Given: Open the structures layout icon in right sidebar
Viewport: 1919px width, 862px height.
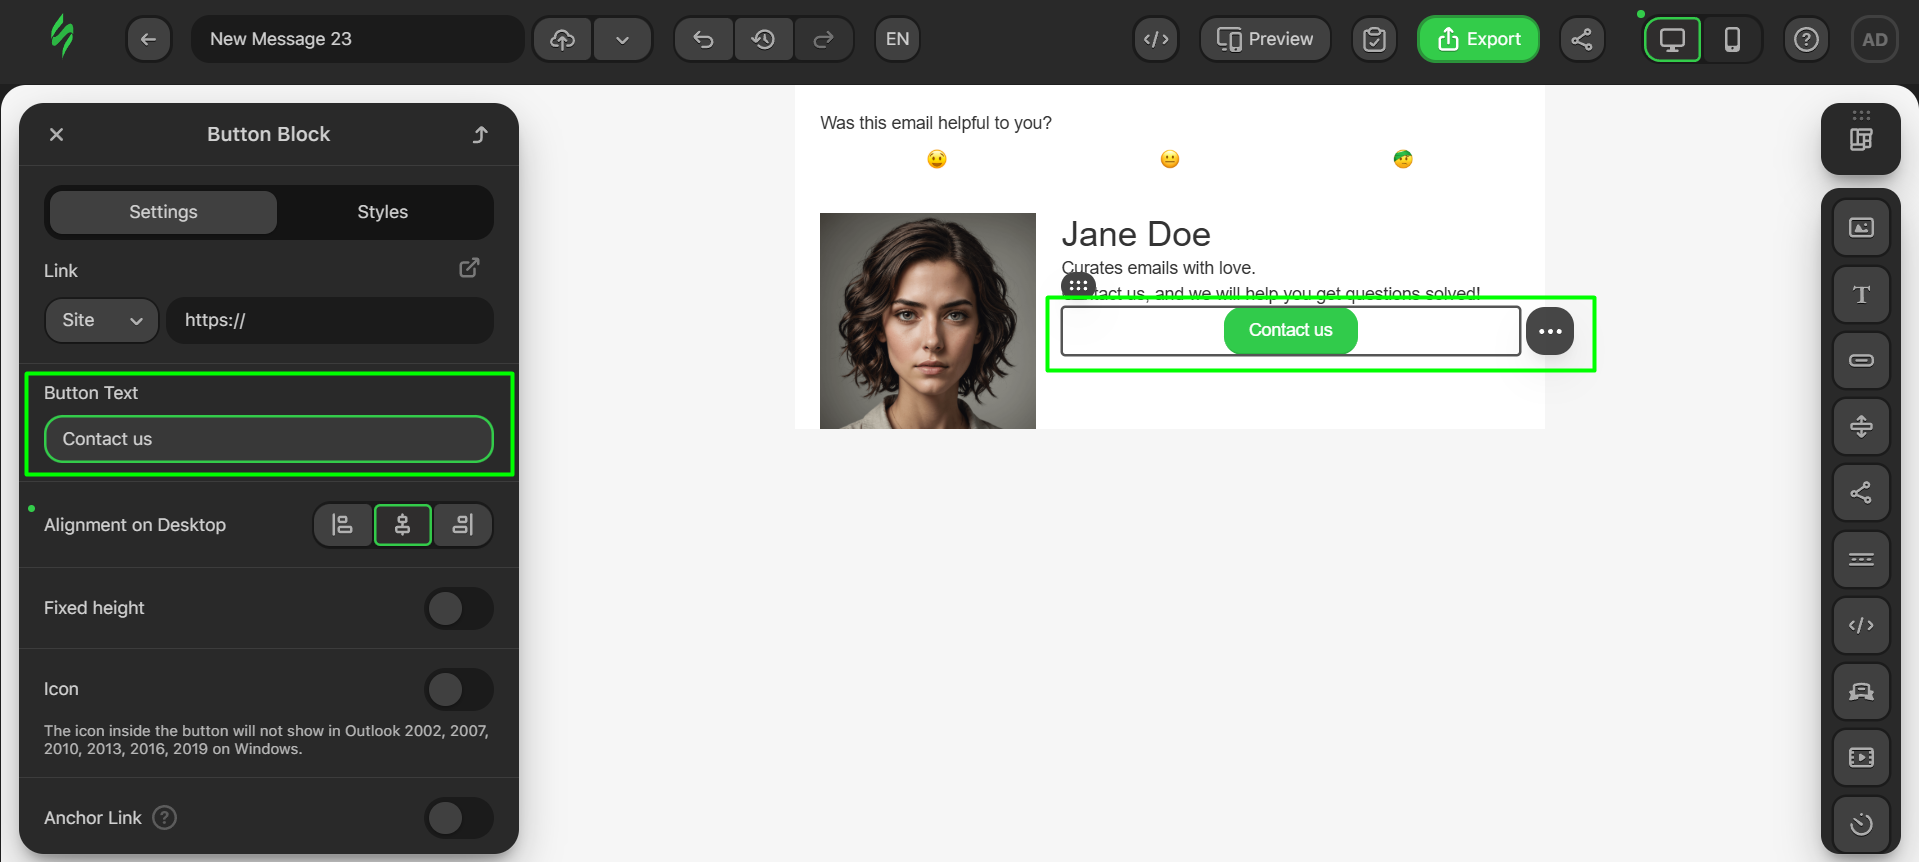Looking at the screenshot, I should click(1861, 139).
